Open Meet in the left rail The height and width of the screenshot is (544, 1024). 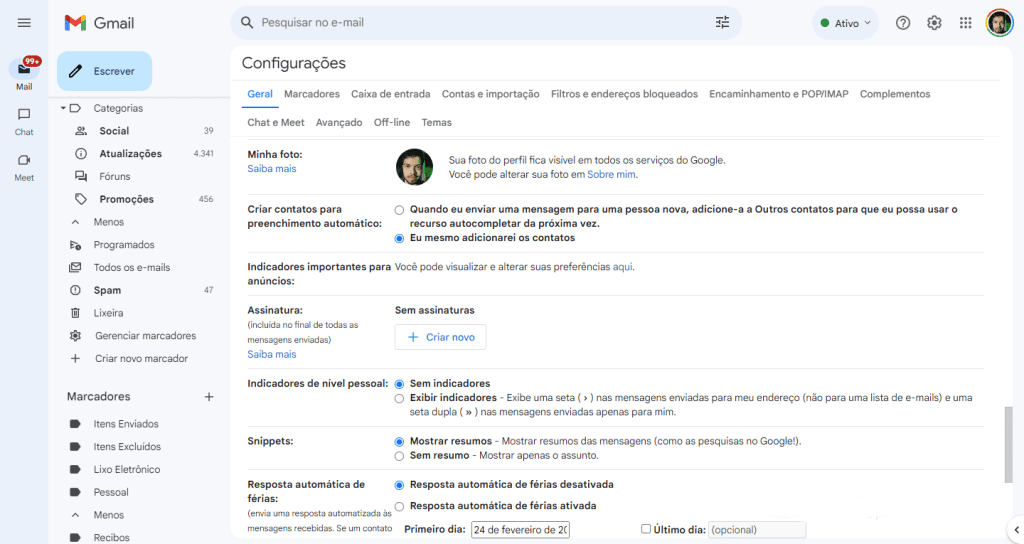pos(24,167)
